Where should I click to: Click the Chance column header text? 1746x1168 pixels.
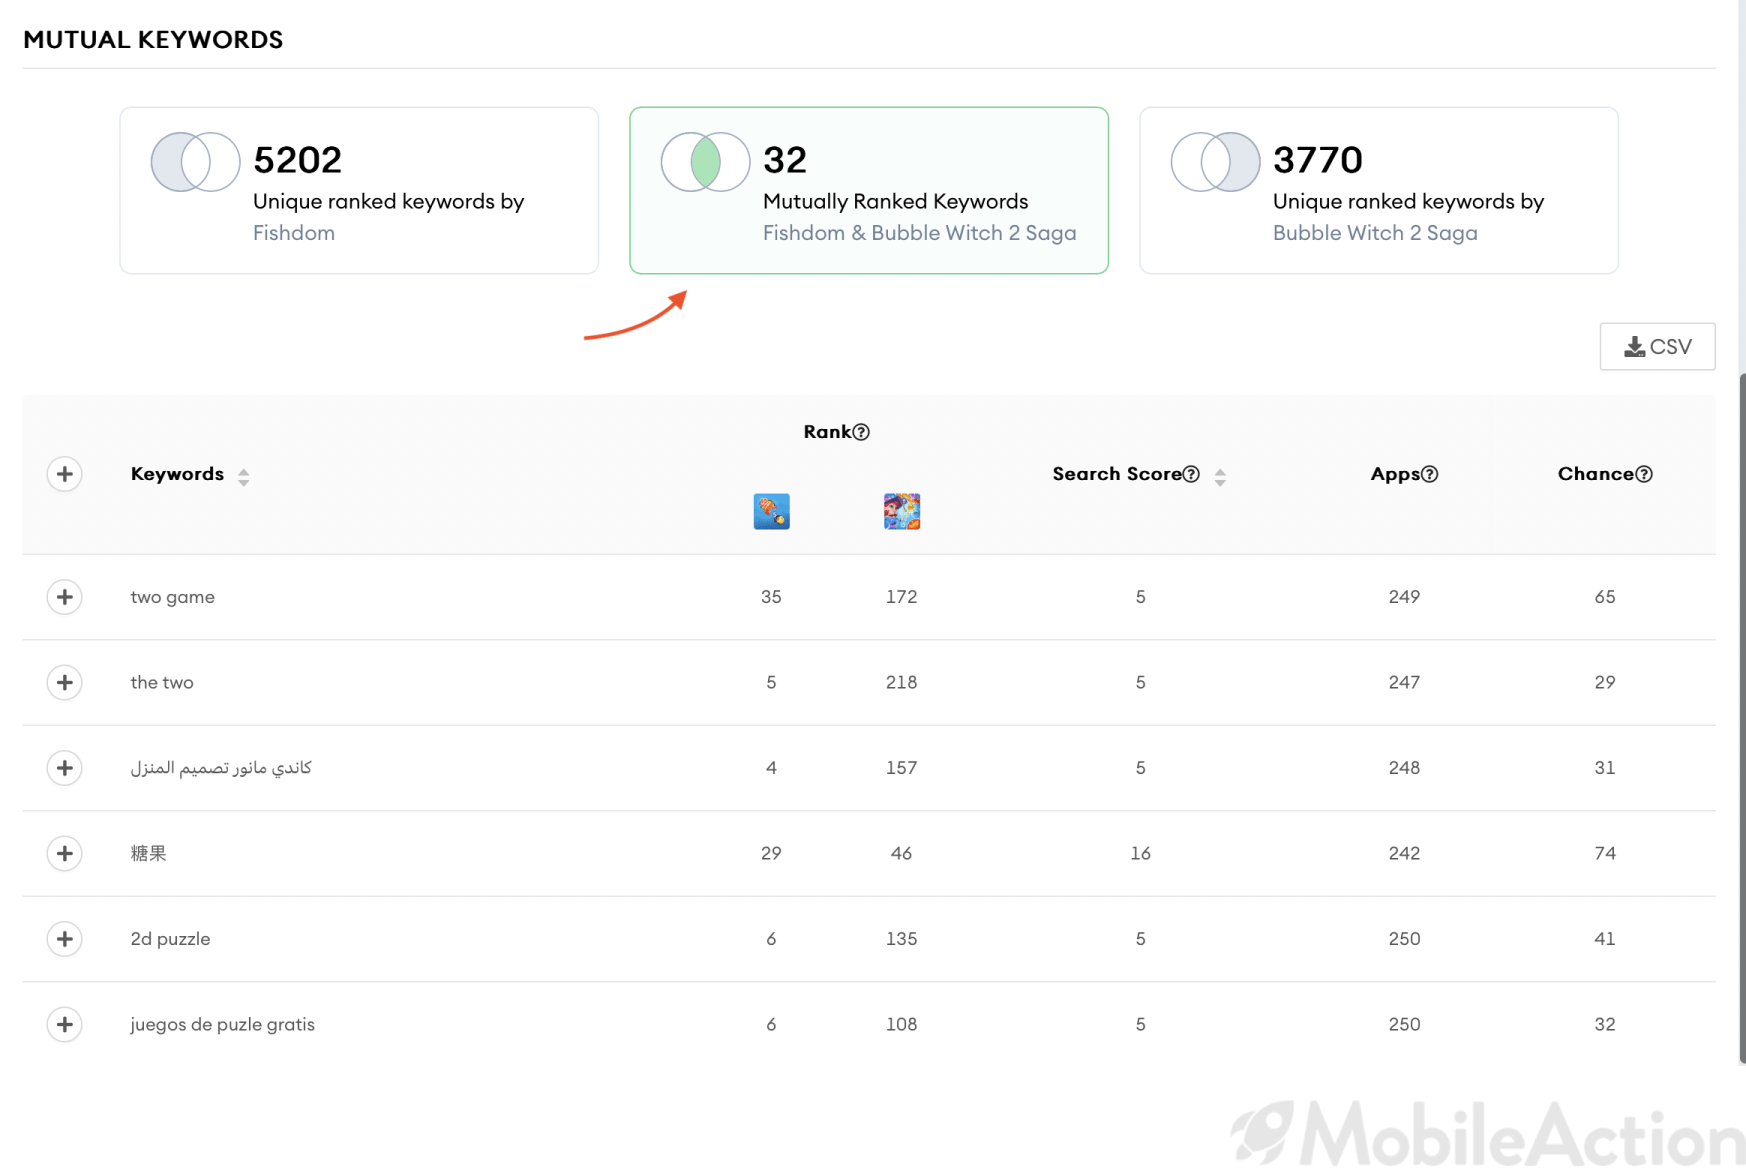click(x=1596, y=474)
